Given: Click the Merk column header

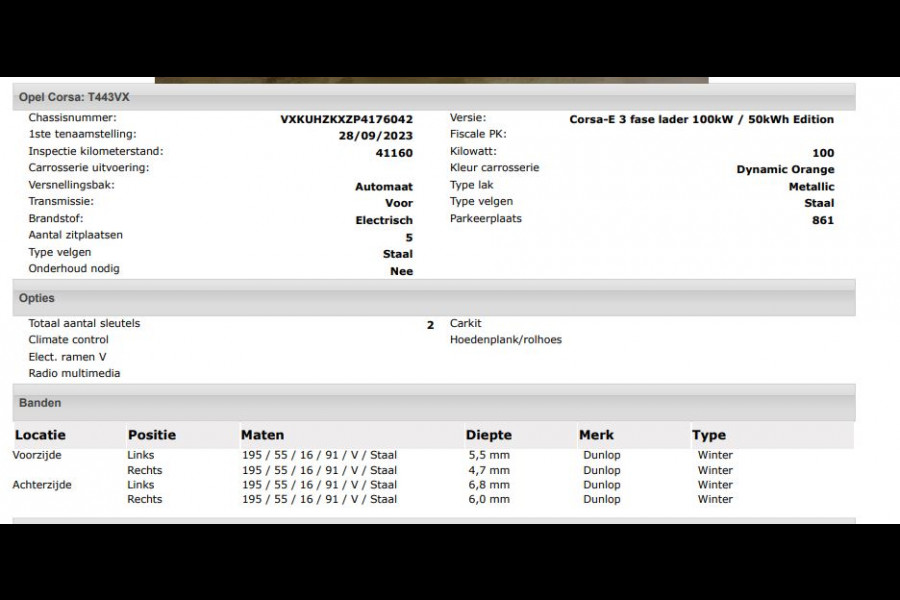Looking at the screenshot, I should pyautogui.click(x=596, y=435).
